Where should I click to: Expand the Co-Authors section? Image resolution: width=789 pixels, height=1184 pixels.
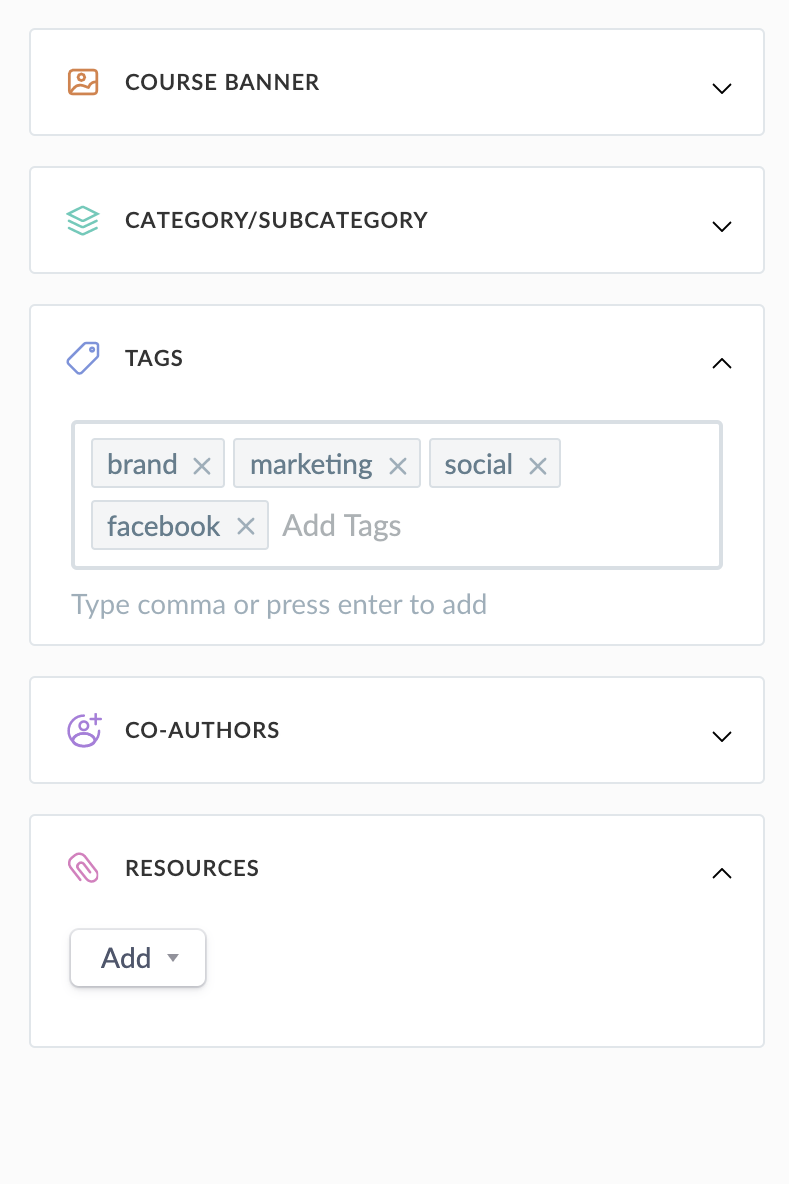(721, 736)
